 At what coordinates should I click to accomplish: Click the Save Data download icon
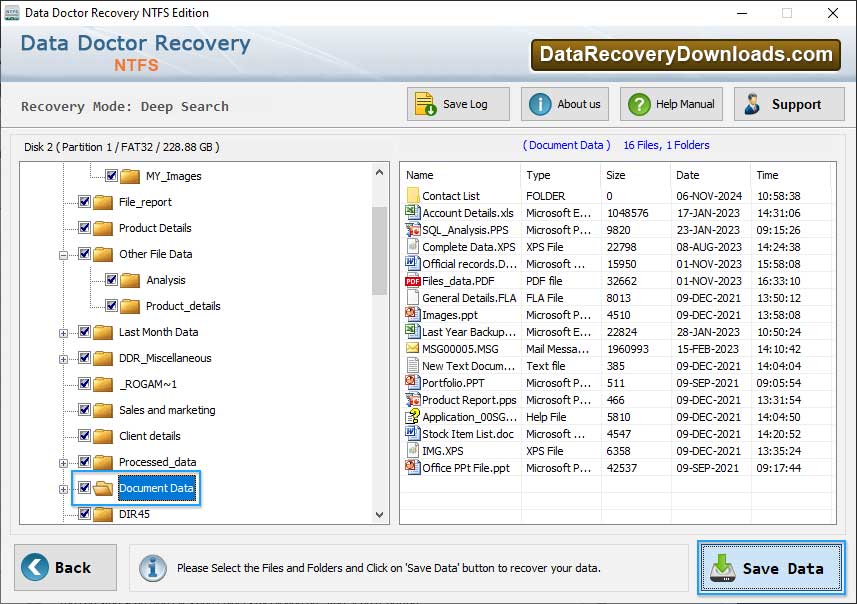[x=723, y=568]
